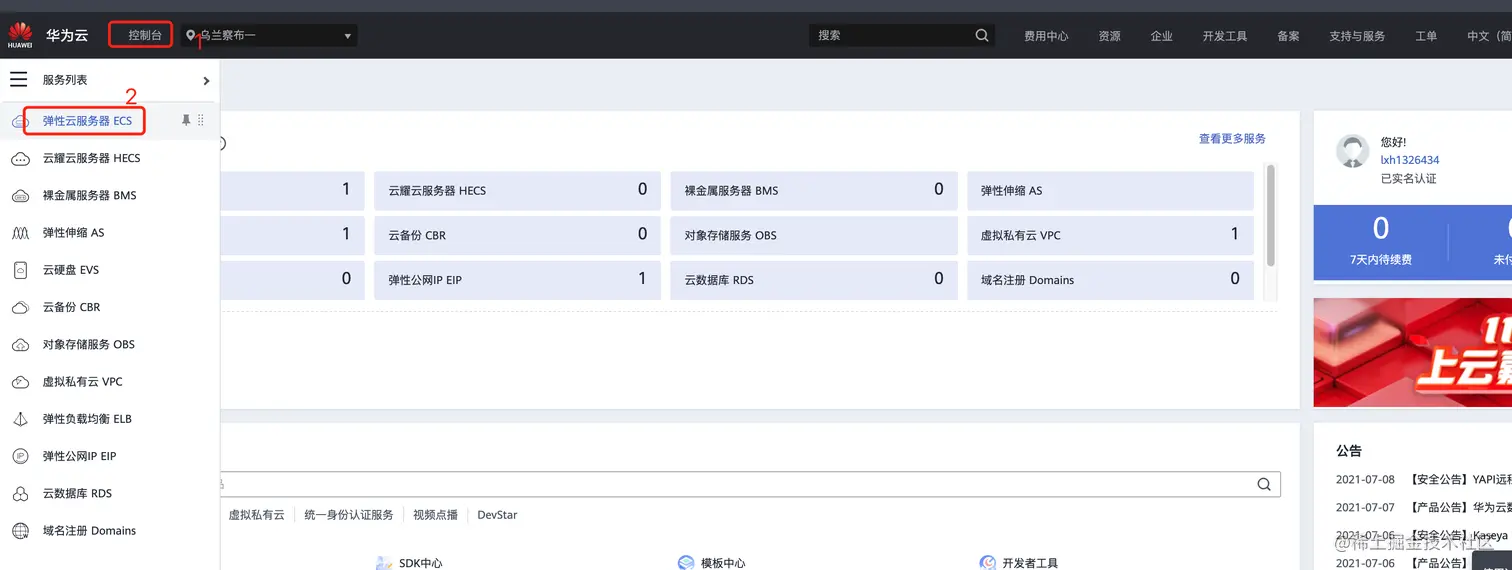Click the scrollbar beside the resource cards
Viewport: 1512px width, 570px height.
pyautogui.click(x=1271, y=215)
